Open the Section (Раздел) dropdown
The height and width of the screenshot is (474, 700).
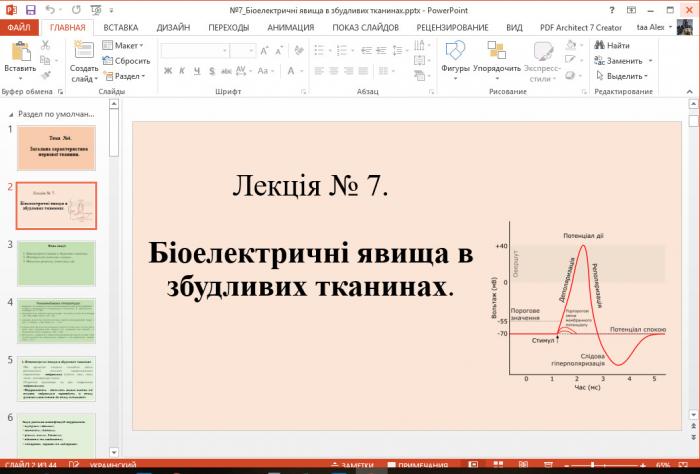[x=127, y=76]
